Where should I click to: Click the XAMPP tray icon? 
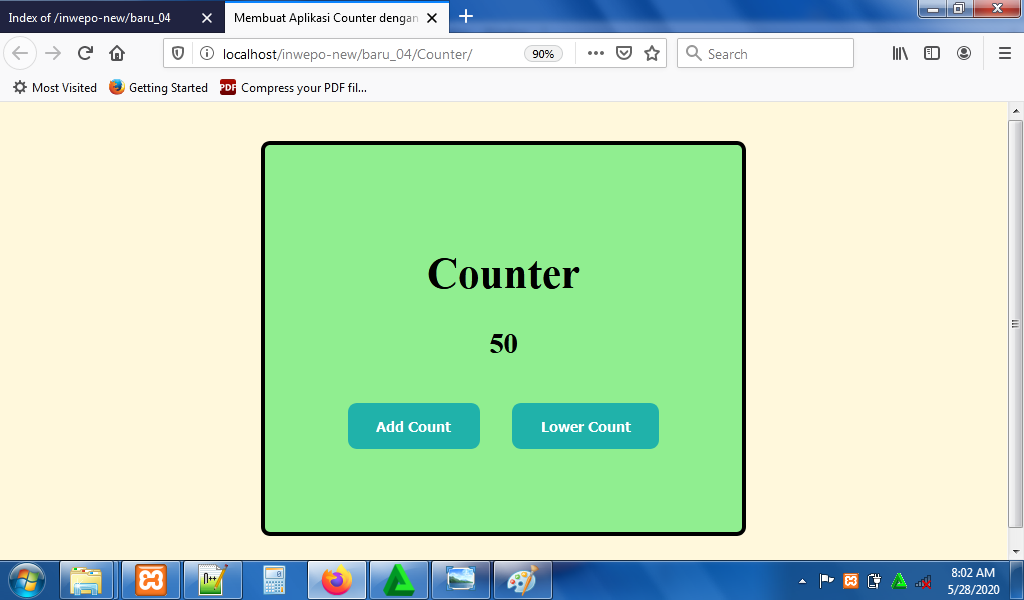850,580
